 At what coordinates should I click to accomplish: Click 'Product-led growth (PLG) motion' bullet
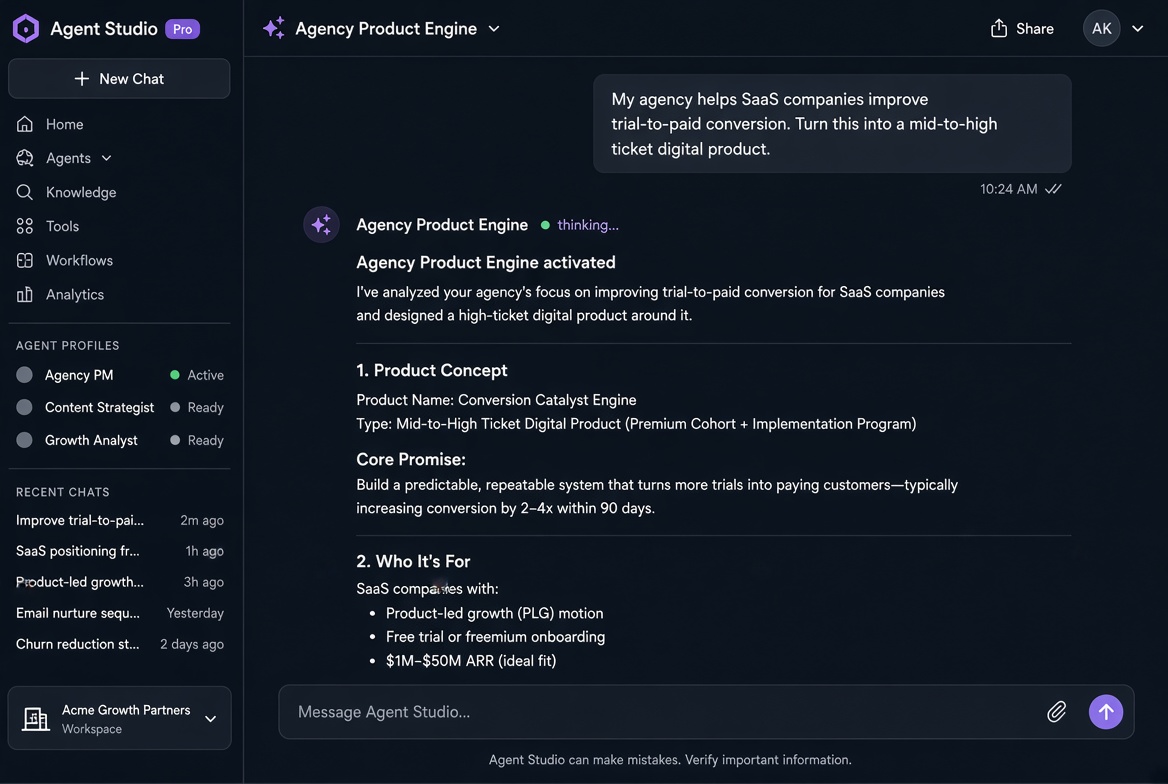(495, 613)
